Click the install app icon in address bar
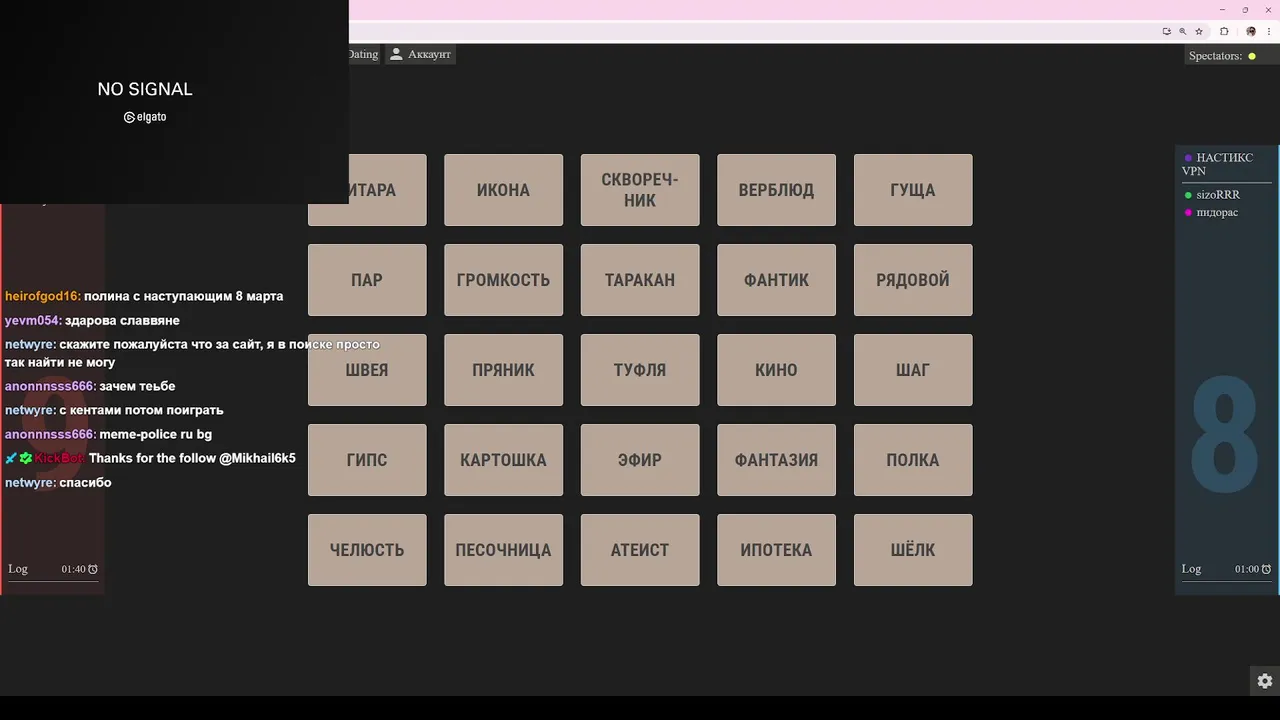The height and width of the screenshot is (720, 1280). point(1166,31)
